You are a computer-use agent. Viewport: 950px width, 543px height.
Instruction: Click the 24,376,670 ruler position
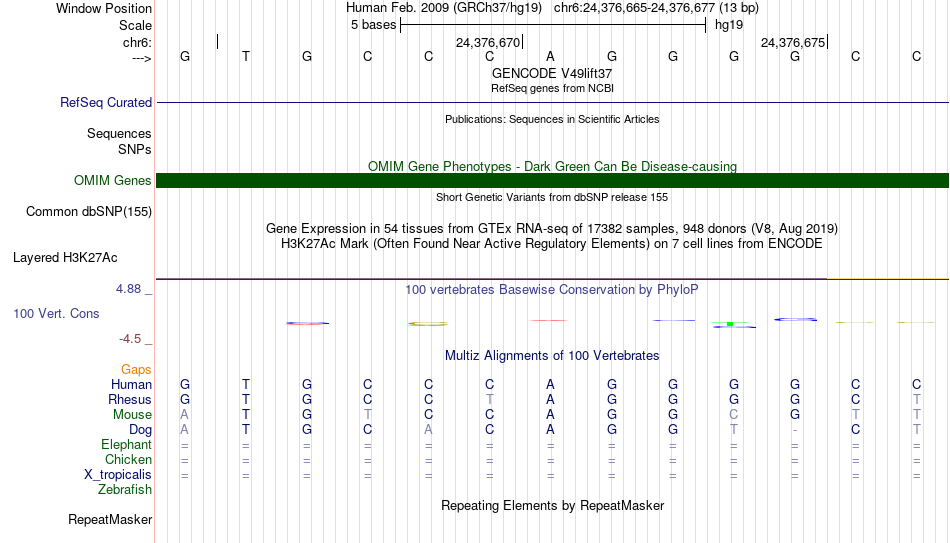488,42
